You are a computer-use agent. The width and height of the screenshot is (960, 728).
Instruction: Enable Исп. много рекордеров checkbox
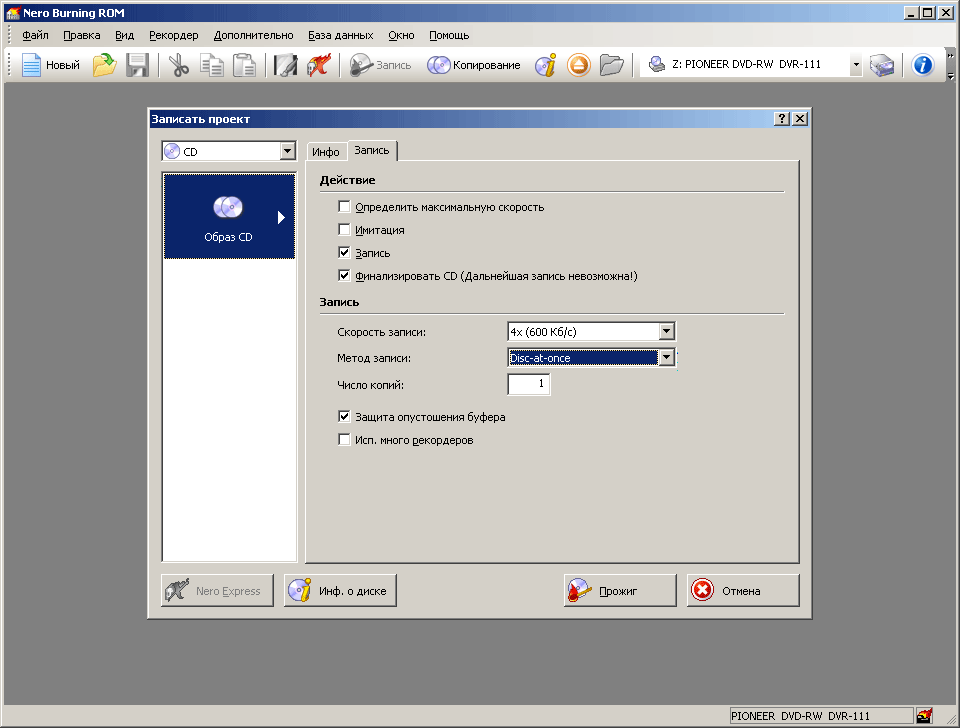(x=344, y=440)
